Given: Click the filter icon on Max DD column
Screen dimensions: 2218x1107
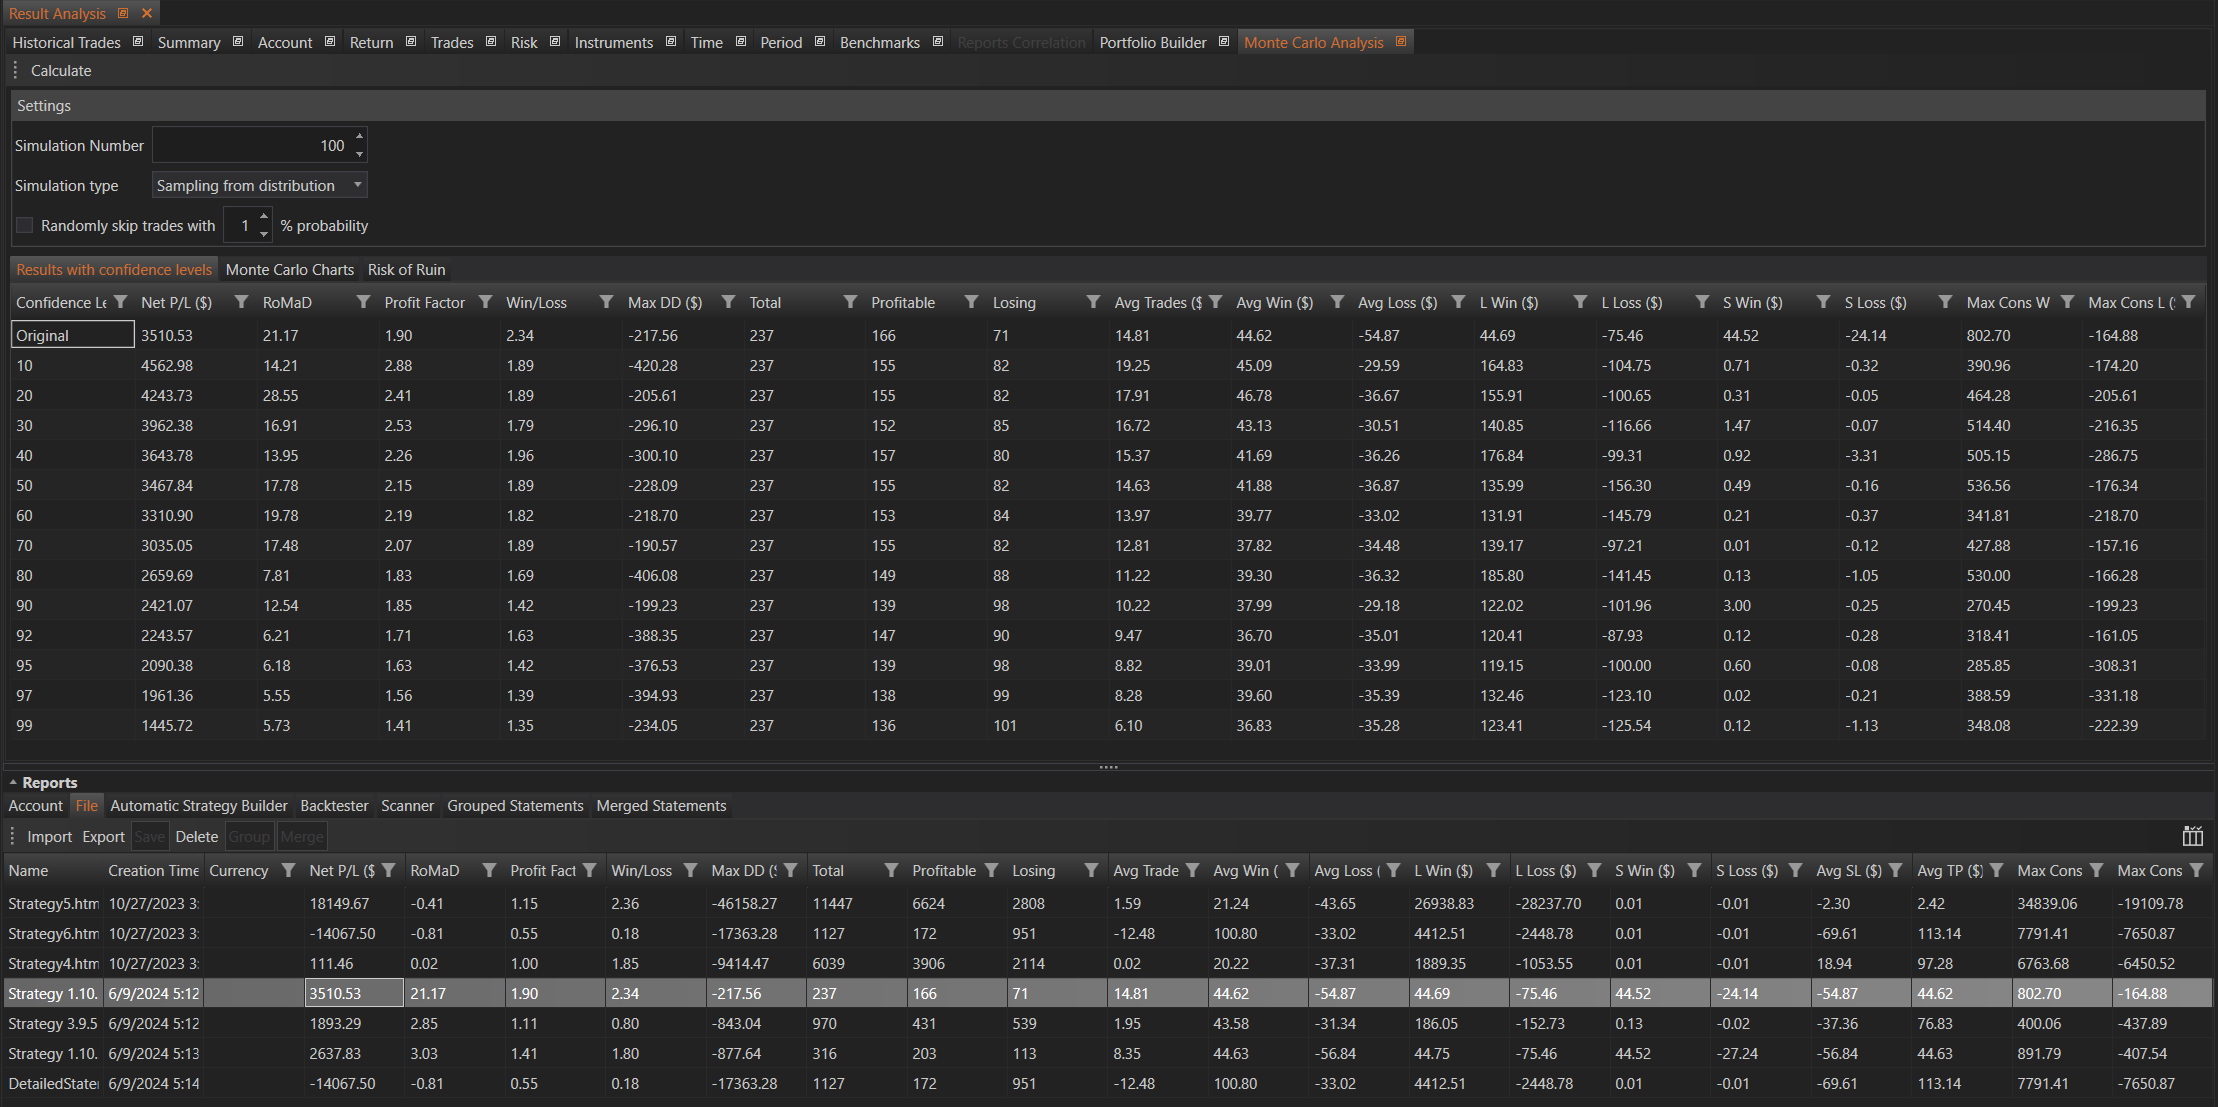Looking at the screenshot, I should pyautogui.click(x=728, y=302).
